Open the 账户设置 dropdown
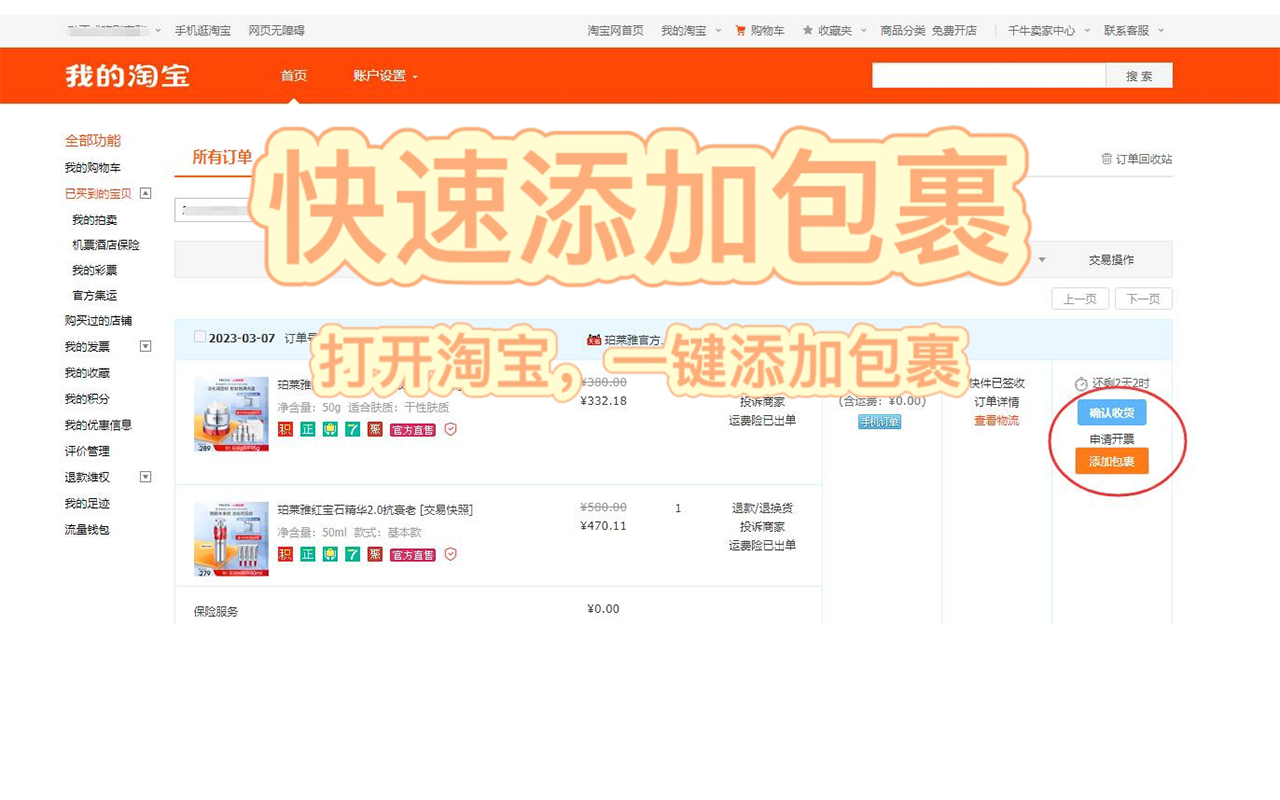 (x=385, y=76)
